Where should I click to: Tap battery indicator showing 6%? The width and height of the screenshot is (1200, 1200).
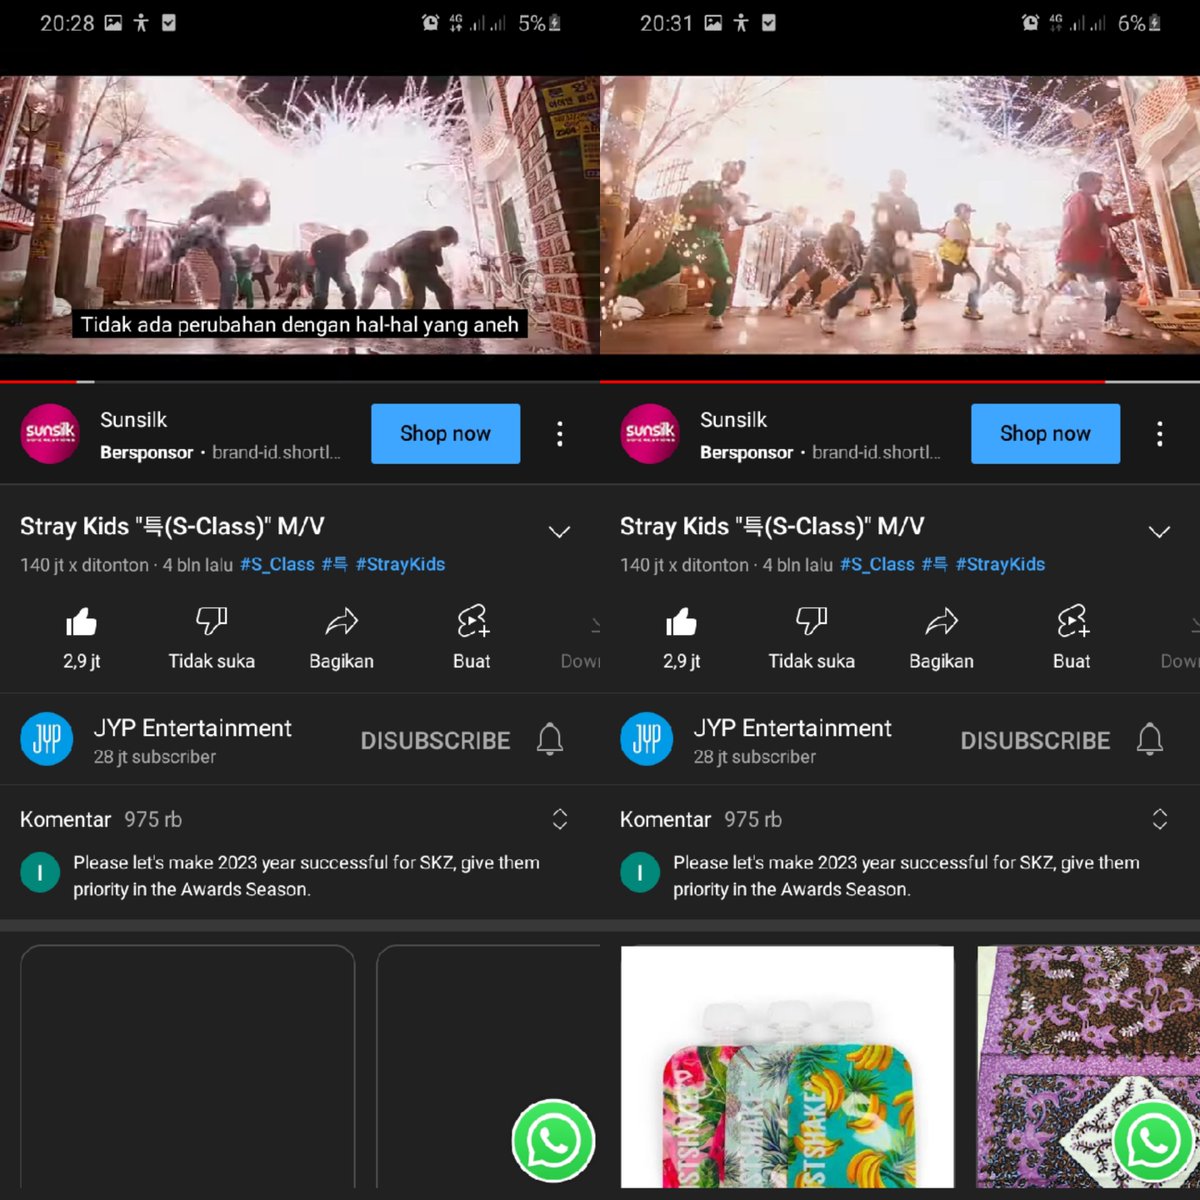pyautogui.click(x=1139, y=23)
